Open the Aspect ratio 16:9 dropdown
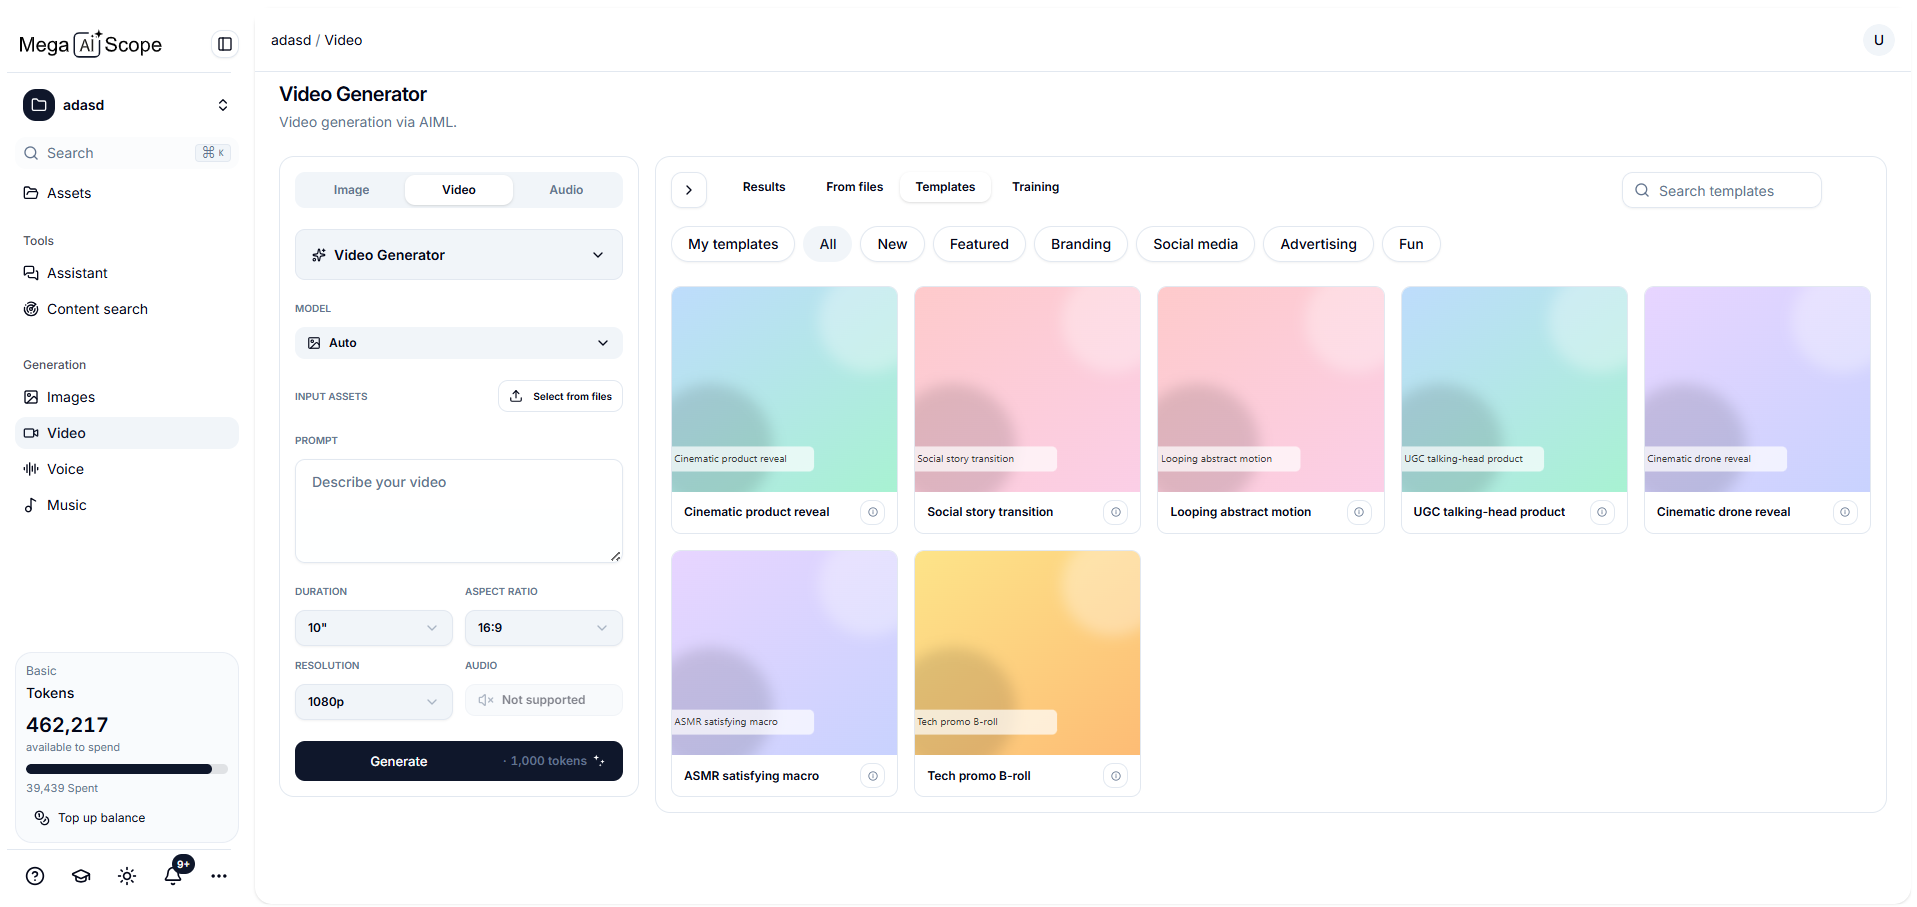Screen dimensions: 1917x907 543,628
